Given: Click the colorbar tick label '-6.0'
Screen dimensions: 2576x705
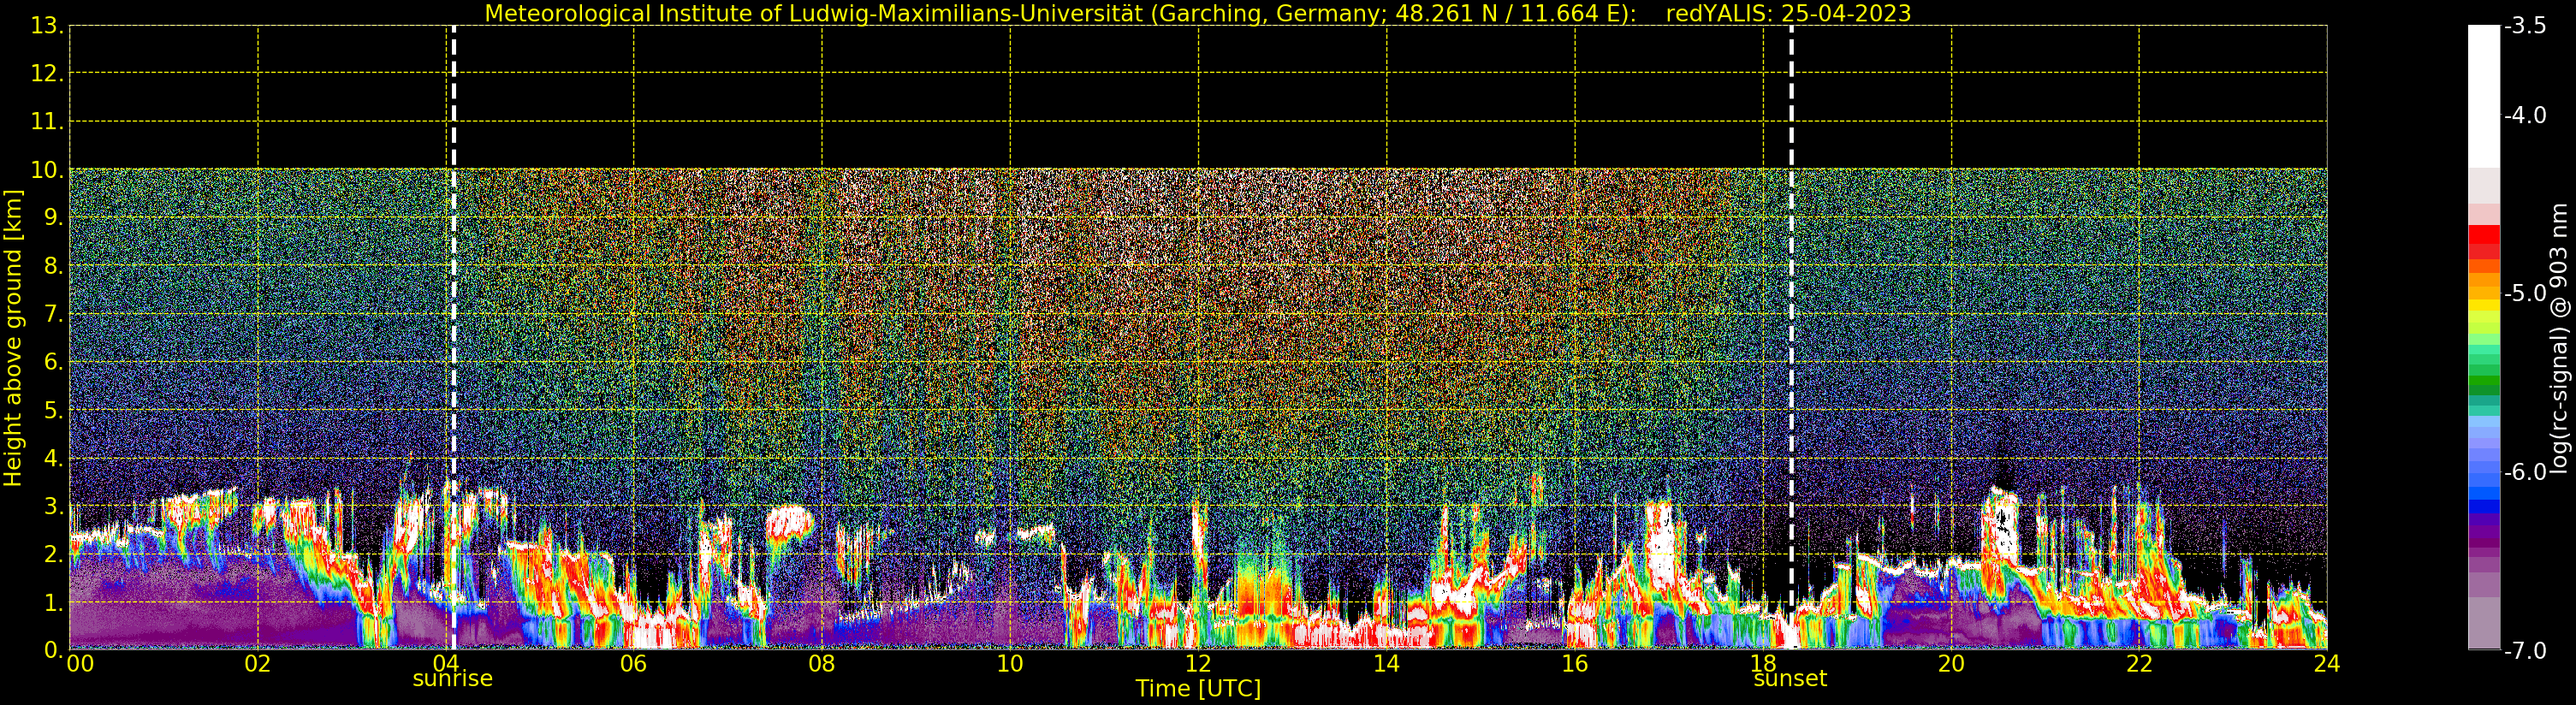Looking at the screenshot, I should (2526, 472).
